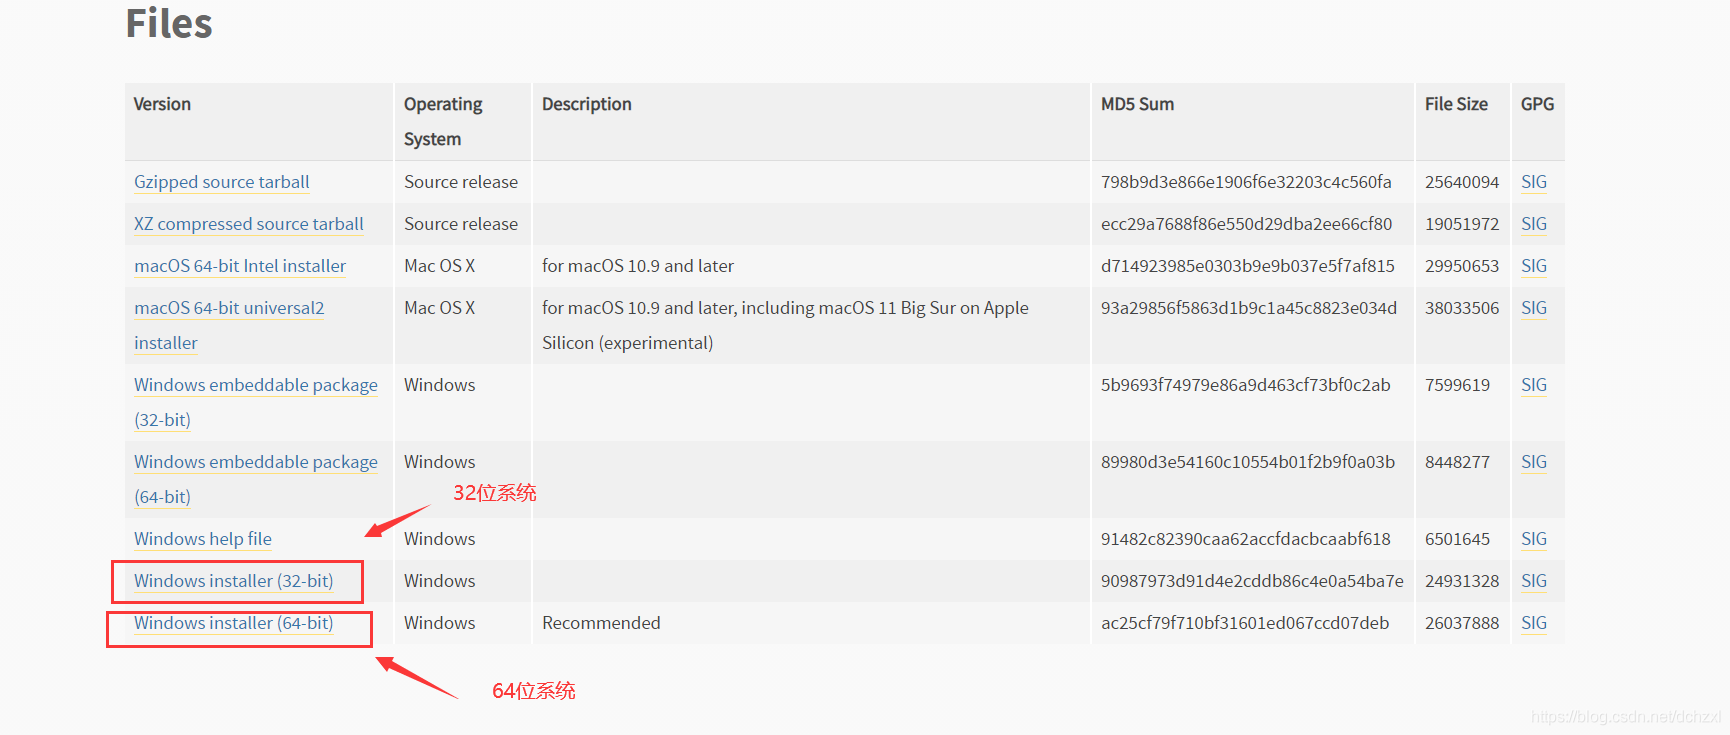Click SIG for macOS Intel installer
The image size is (1730, 735).
(1533, 266)
